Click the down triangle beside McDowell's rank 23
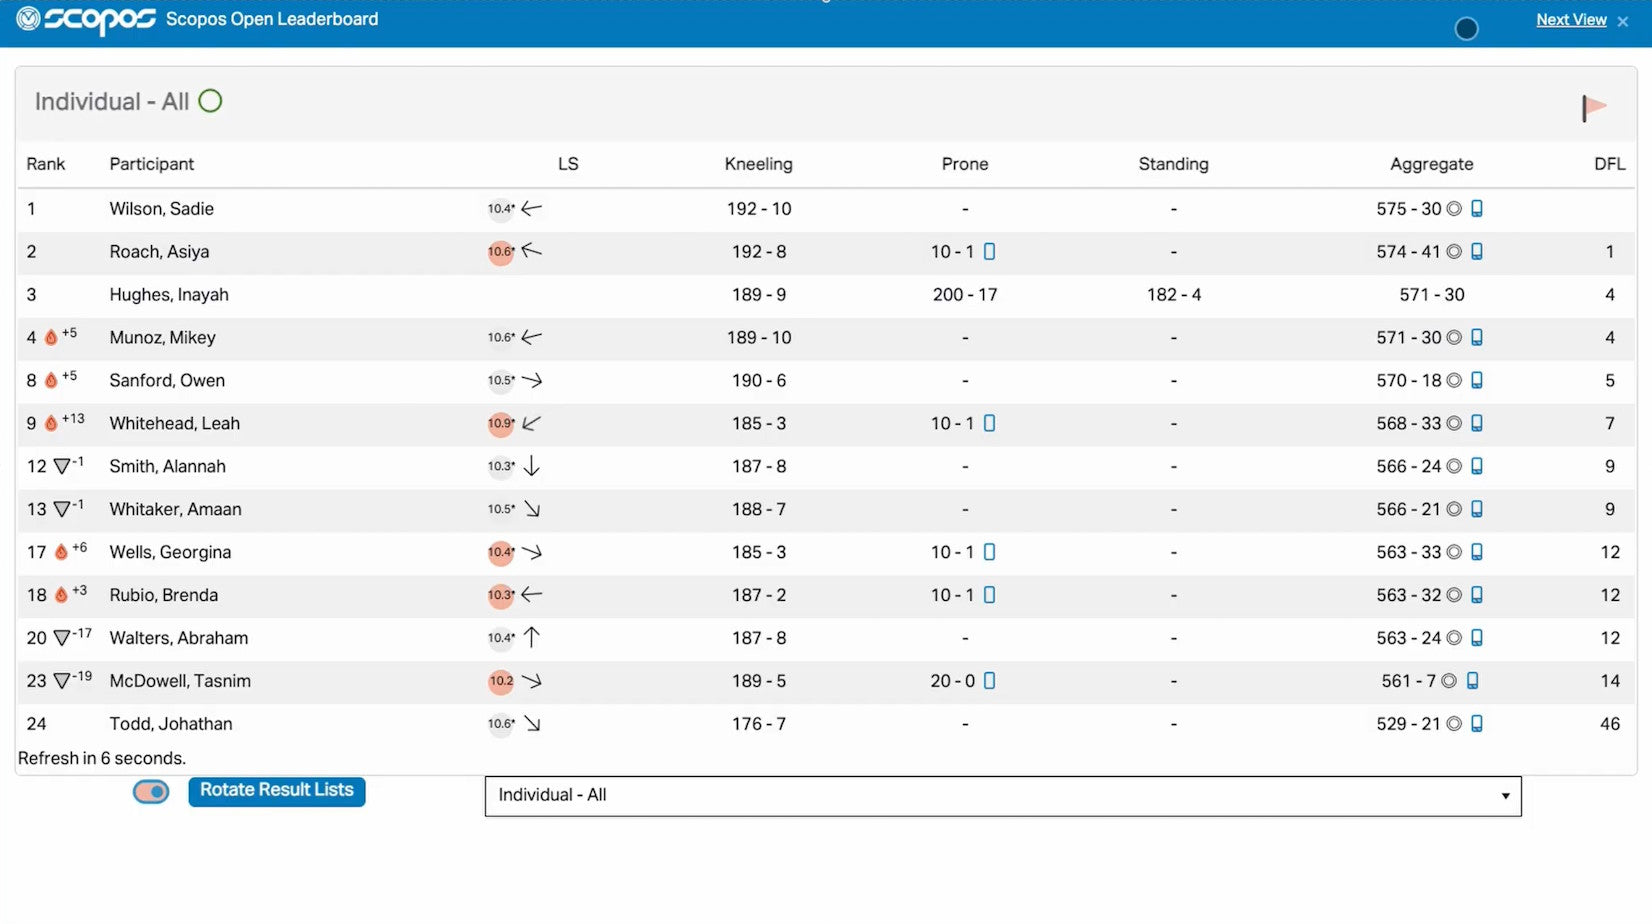Screen dimensions: 1652x924 (62, 681)
